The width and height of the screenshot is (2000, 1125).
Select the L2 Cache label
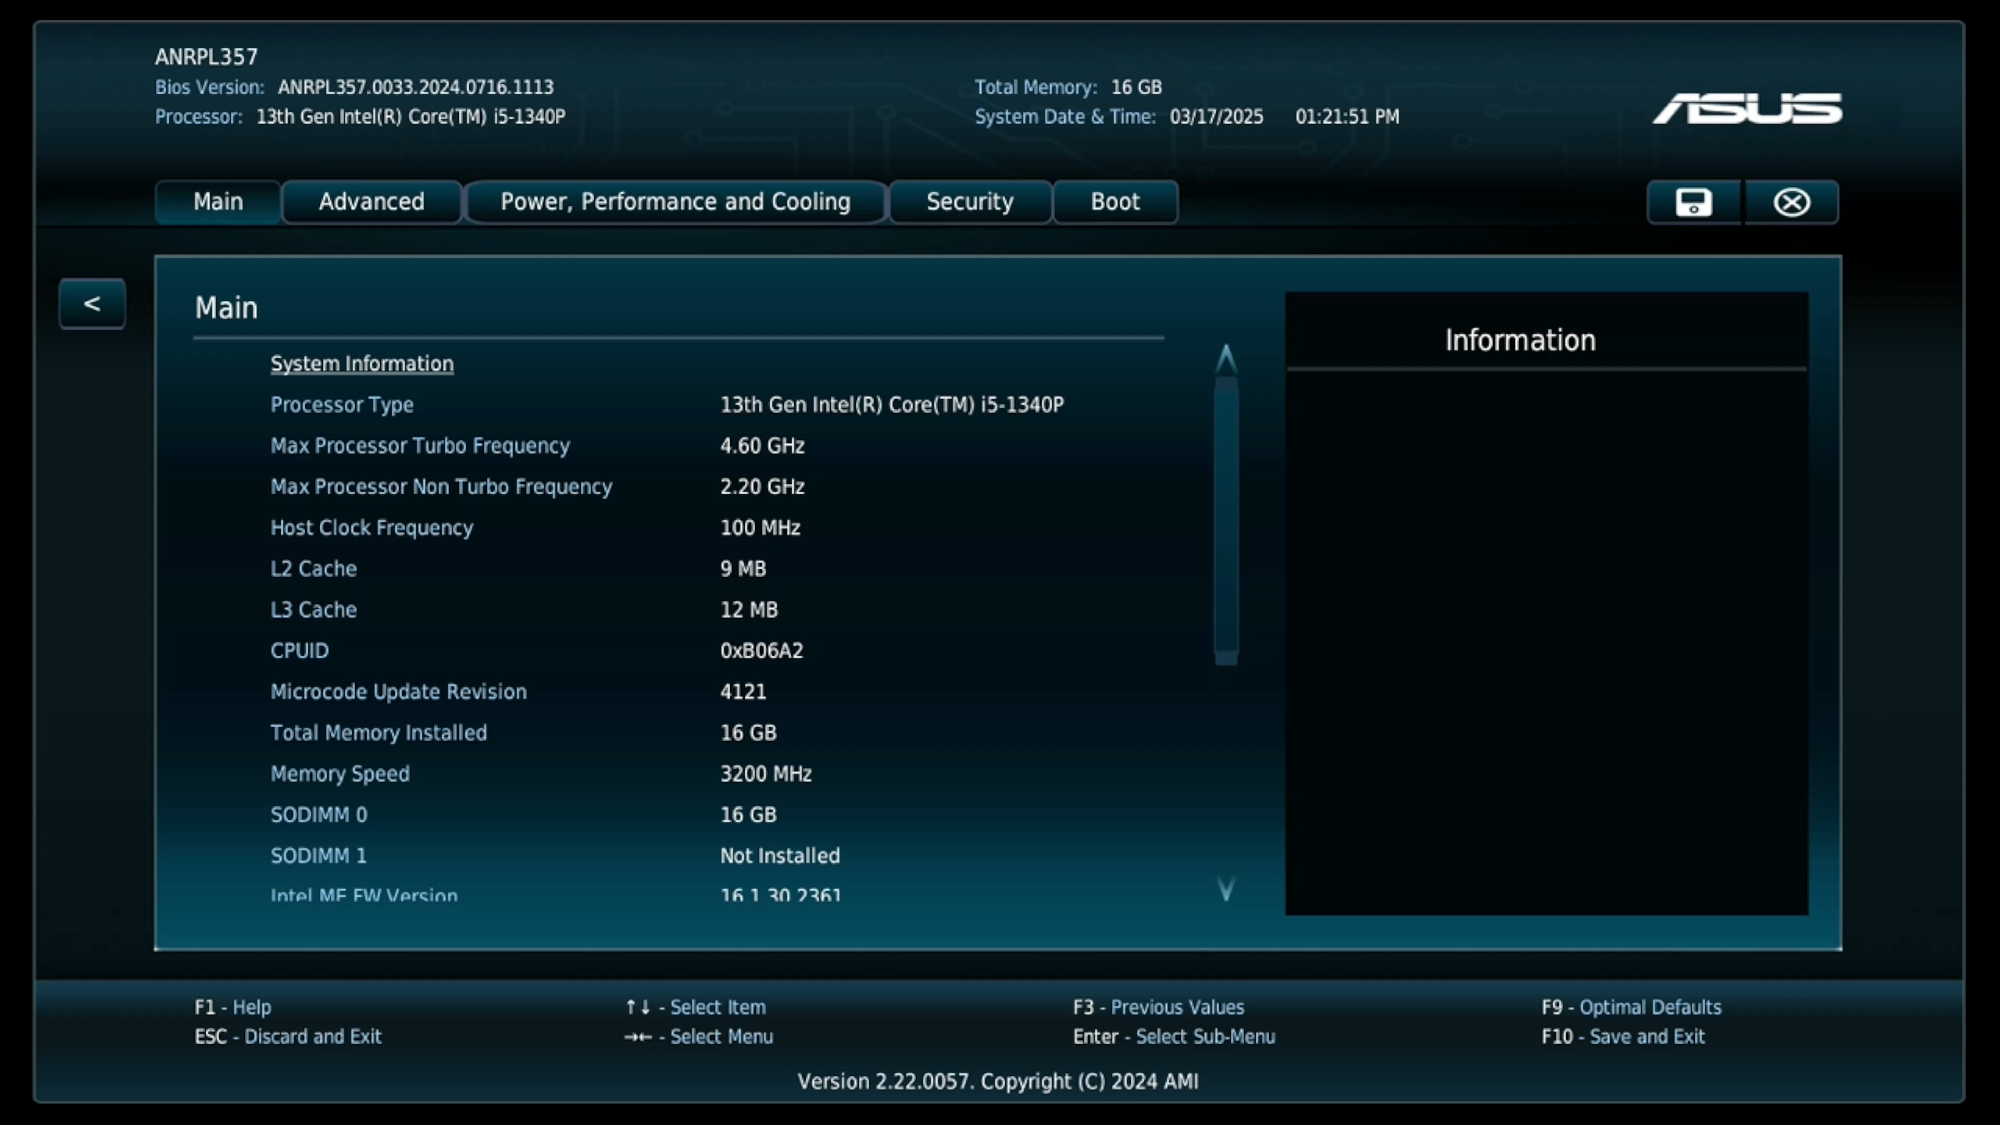(313, 569)
